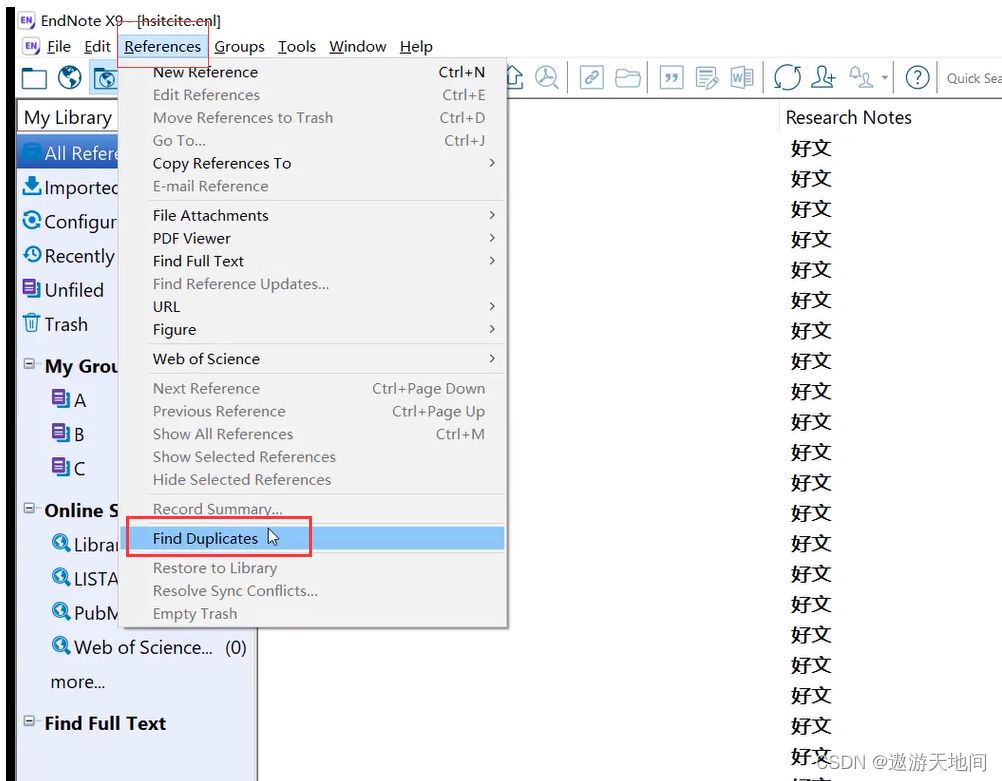1002x781 pixels.
Task: Open the PubMed online search
Action: click(x=85, y=613)
